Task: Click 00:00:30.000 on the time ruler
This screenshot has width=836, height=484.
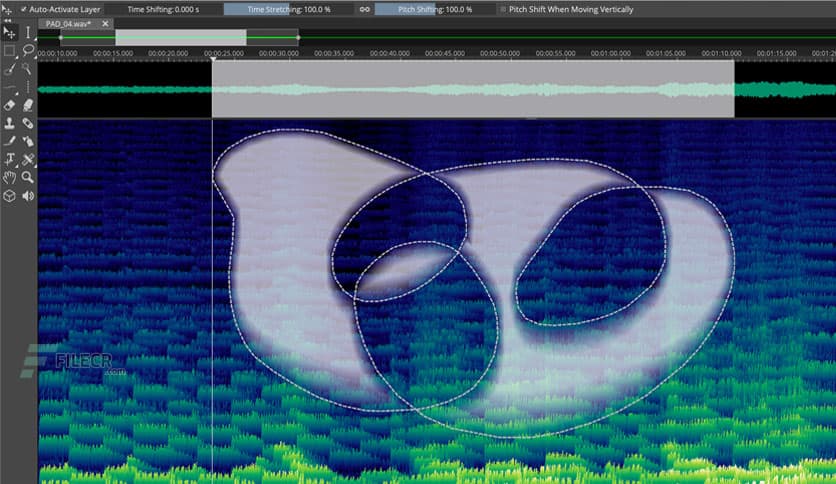Action: (x=279, y=53)
